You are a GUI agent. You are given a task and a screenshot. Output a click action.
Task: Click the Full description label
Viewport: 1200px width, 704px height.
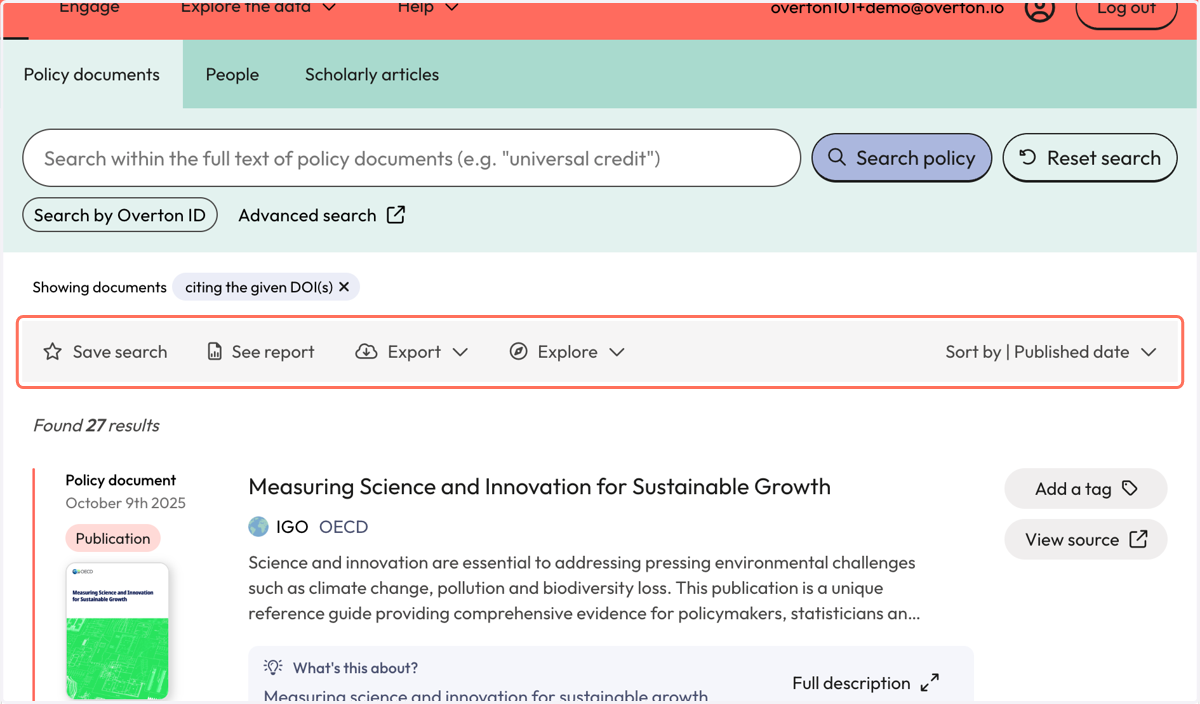click(851, 683)
